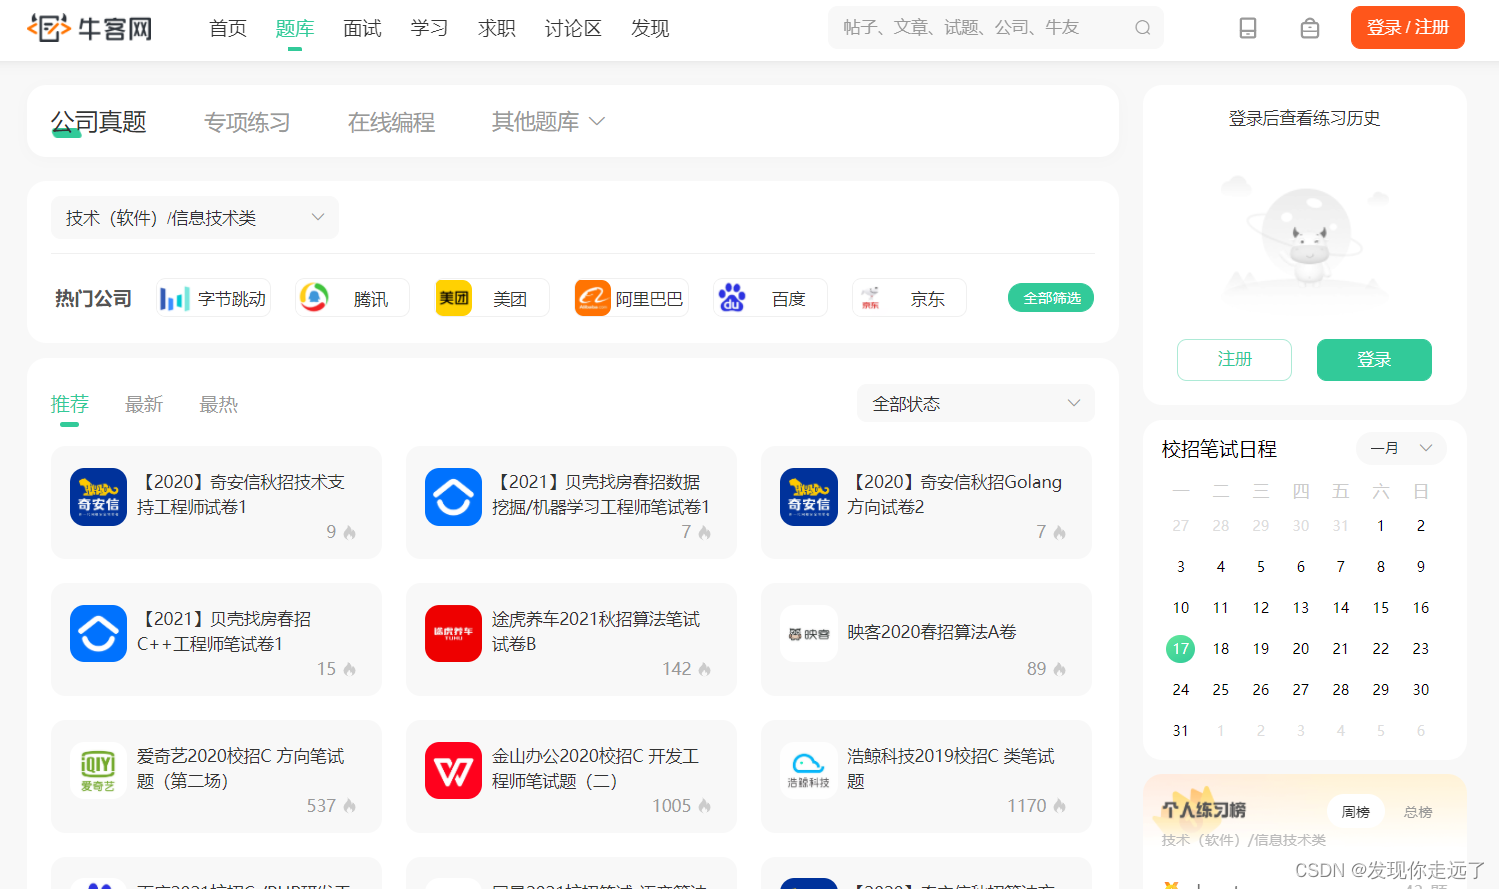
Task: Click the orange 登录/注册 button
Action: 1408,27
